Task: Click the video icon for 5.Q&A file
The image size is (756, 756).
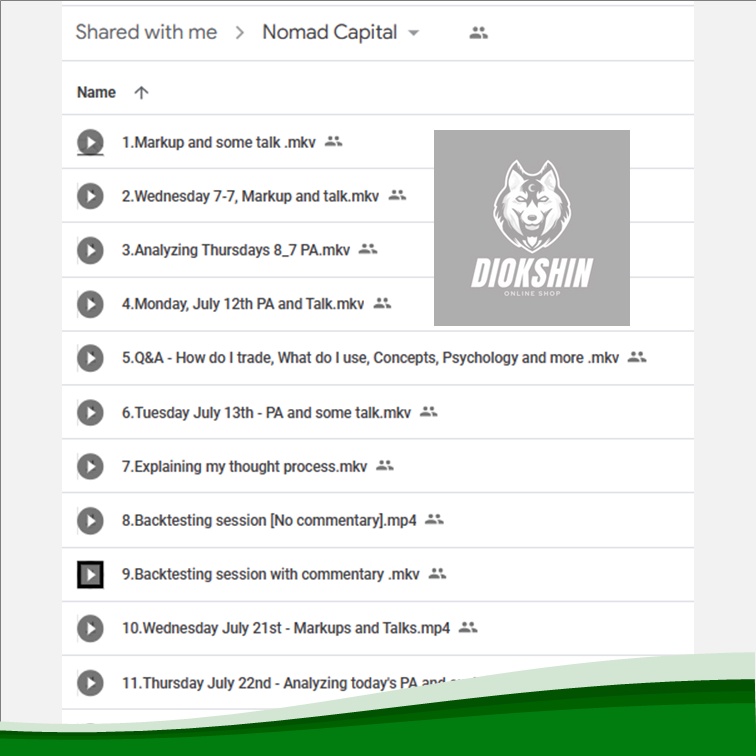Action: pyautogui.click(x=90, y=358)
